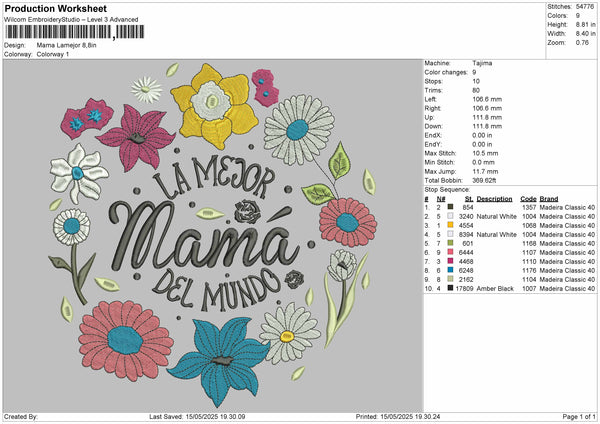Click the dark olive swatch for stop 1
Viewport: 600px width, 424px height.
[x=452, y=206]
